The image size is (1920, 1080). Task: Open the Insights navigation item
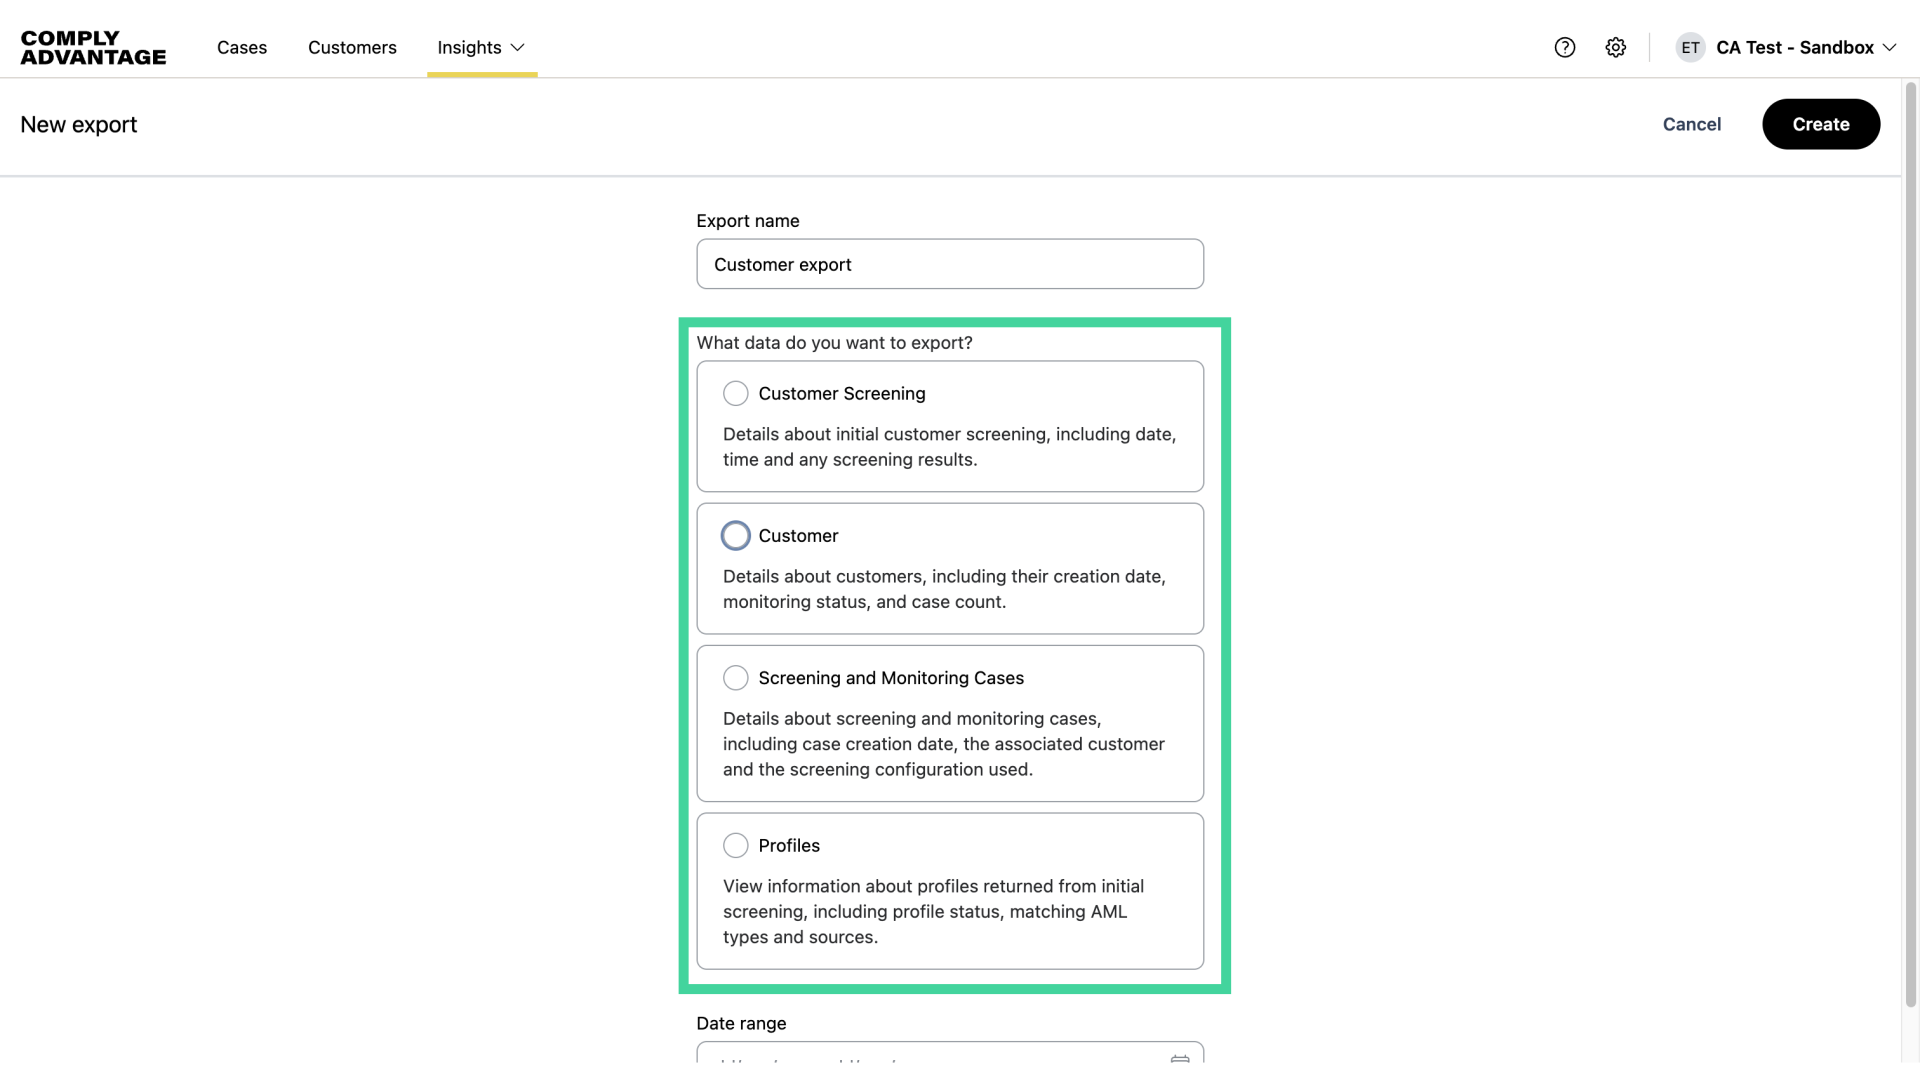[468, 47]
